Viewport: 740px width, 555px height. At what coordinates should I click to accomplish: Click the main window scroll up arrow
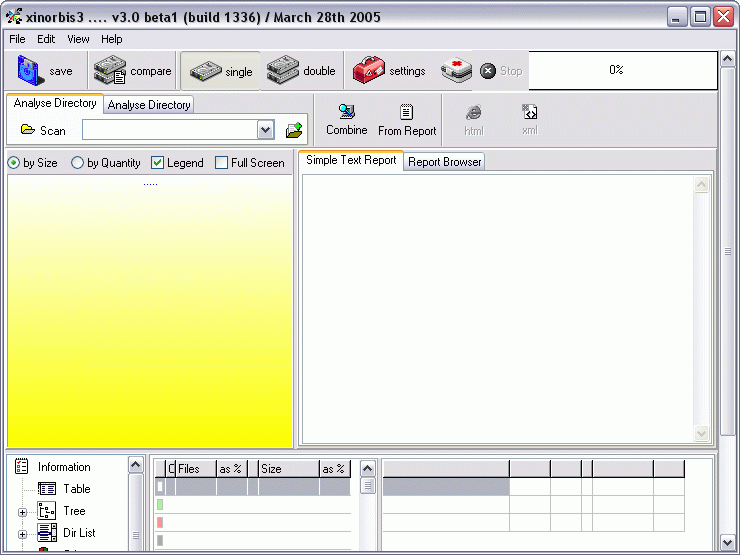[x=727, y=59]
